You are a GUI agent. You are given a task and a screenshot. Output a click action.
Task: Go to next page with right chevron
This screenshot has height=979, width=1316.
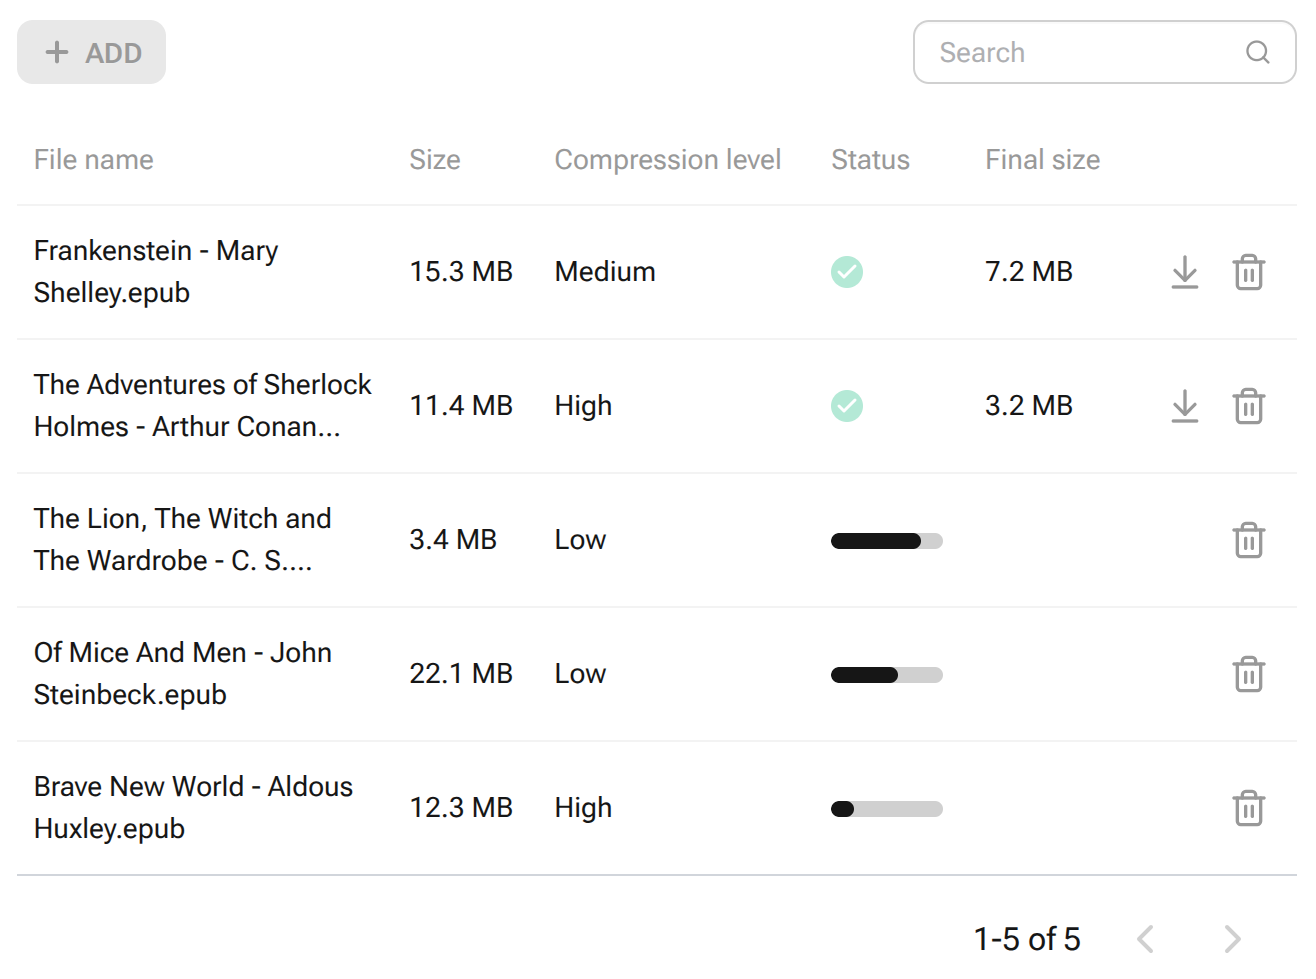pos(1232,939)
